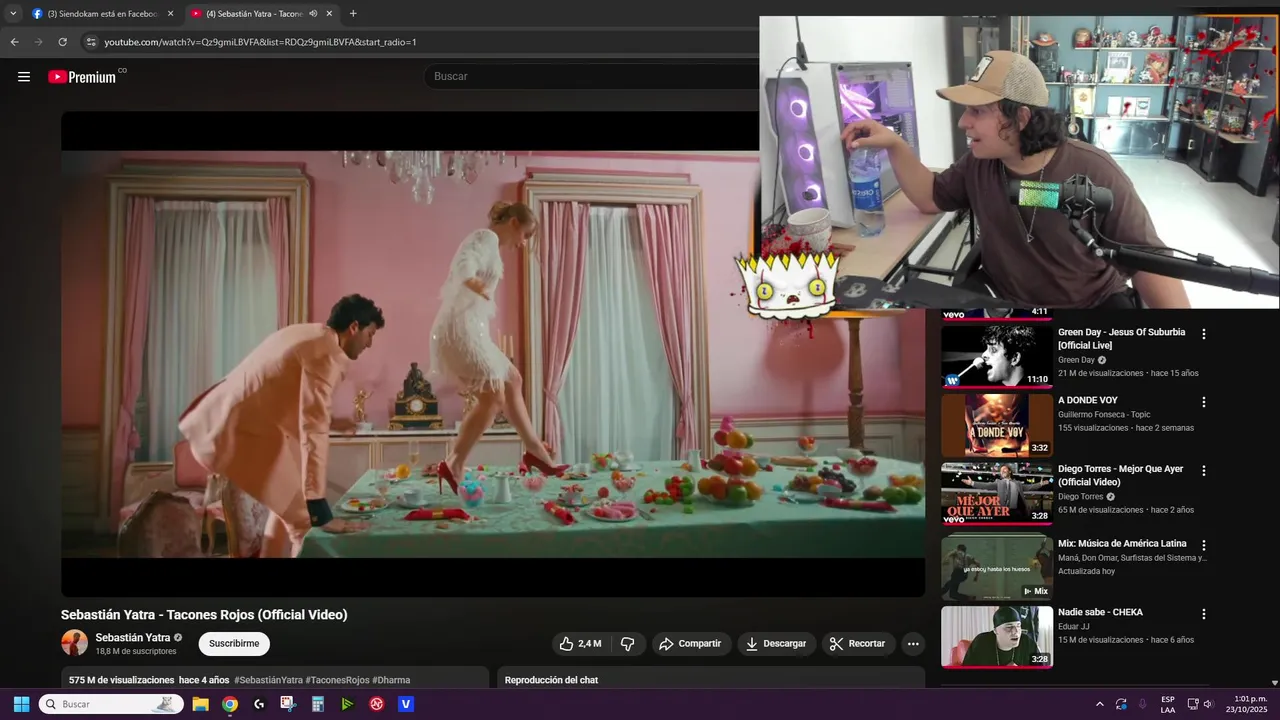Open Snipping Tool taskbar icon

(x=288, y=704)
